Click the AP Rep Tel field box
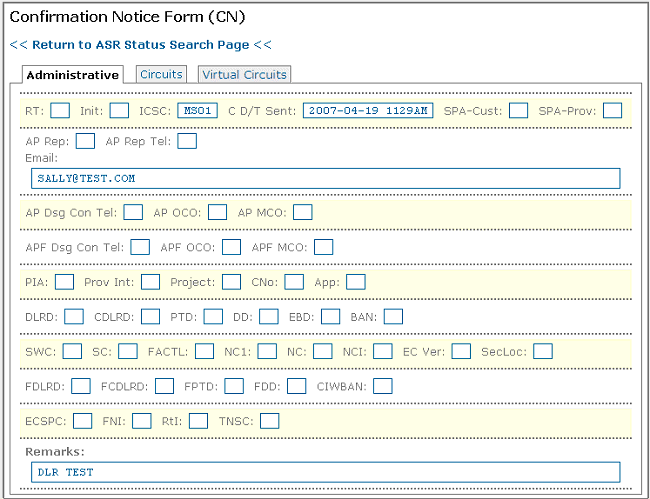The width and height of the screenshot is (650, 499). (187, 141)
